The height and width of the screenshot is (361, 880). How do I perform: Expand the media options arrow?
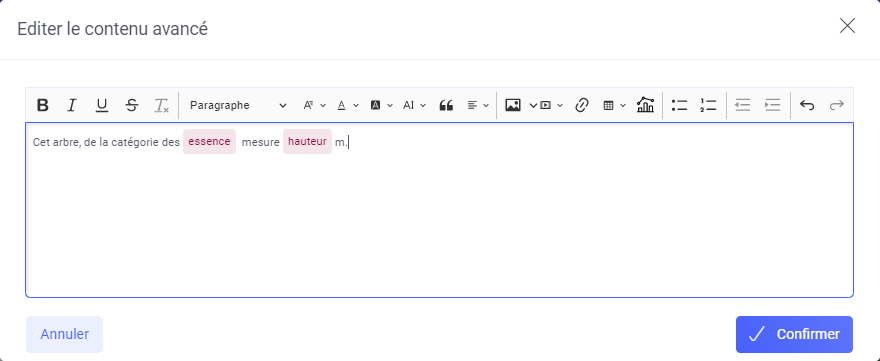tap(560, 105)
